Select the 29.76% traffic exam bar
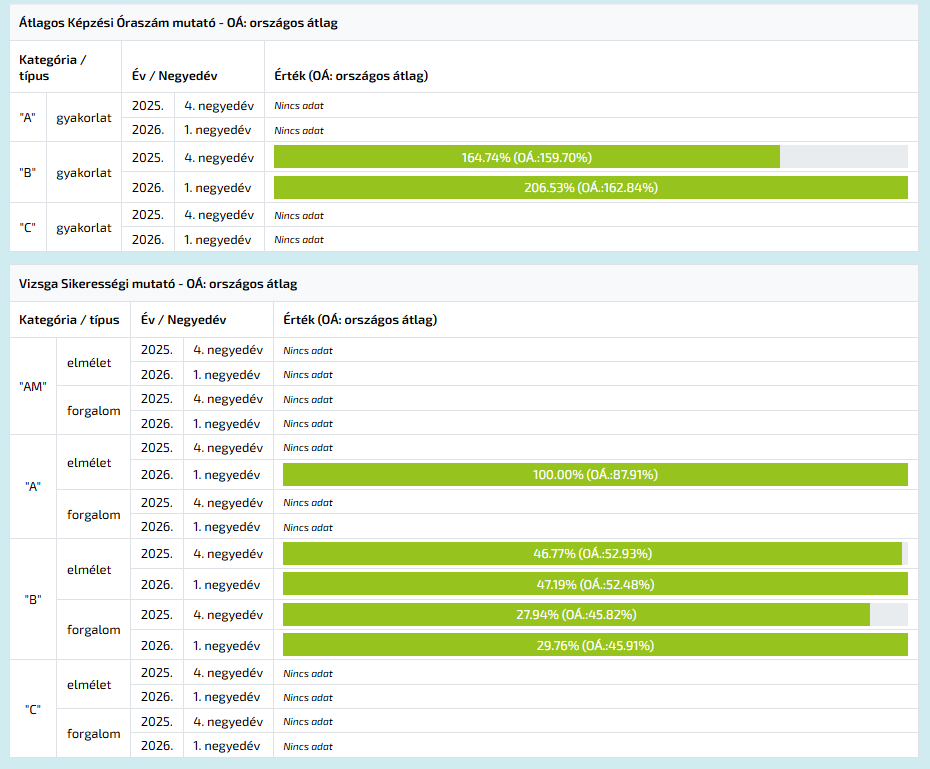930x769 pixels. pyautogui.click(x=595, y=645)
